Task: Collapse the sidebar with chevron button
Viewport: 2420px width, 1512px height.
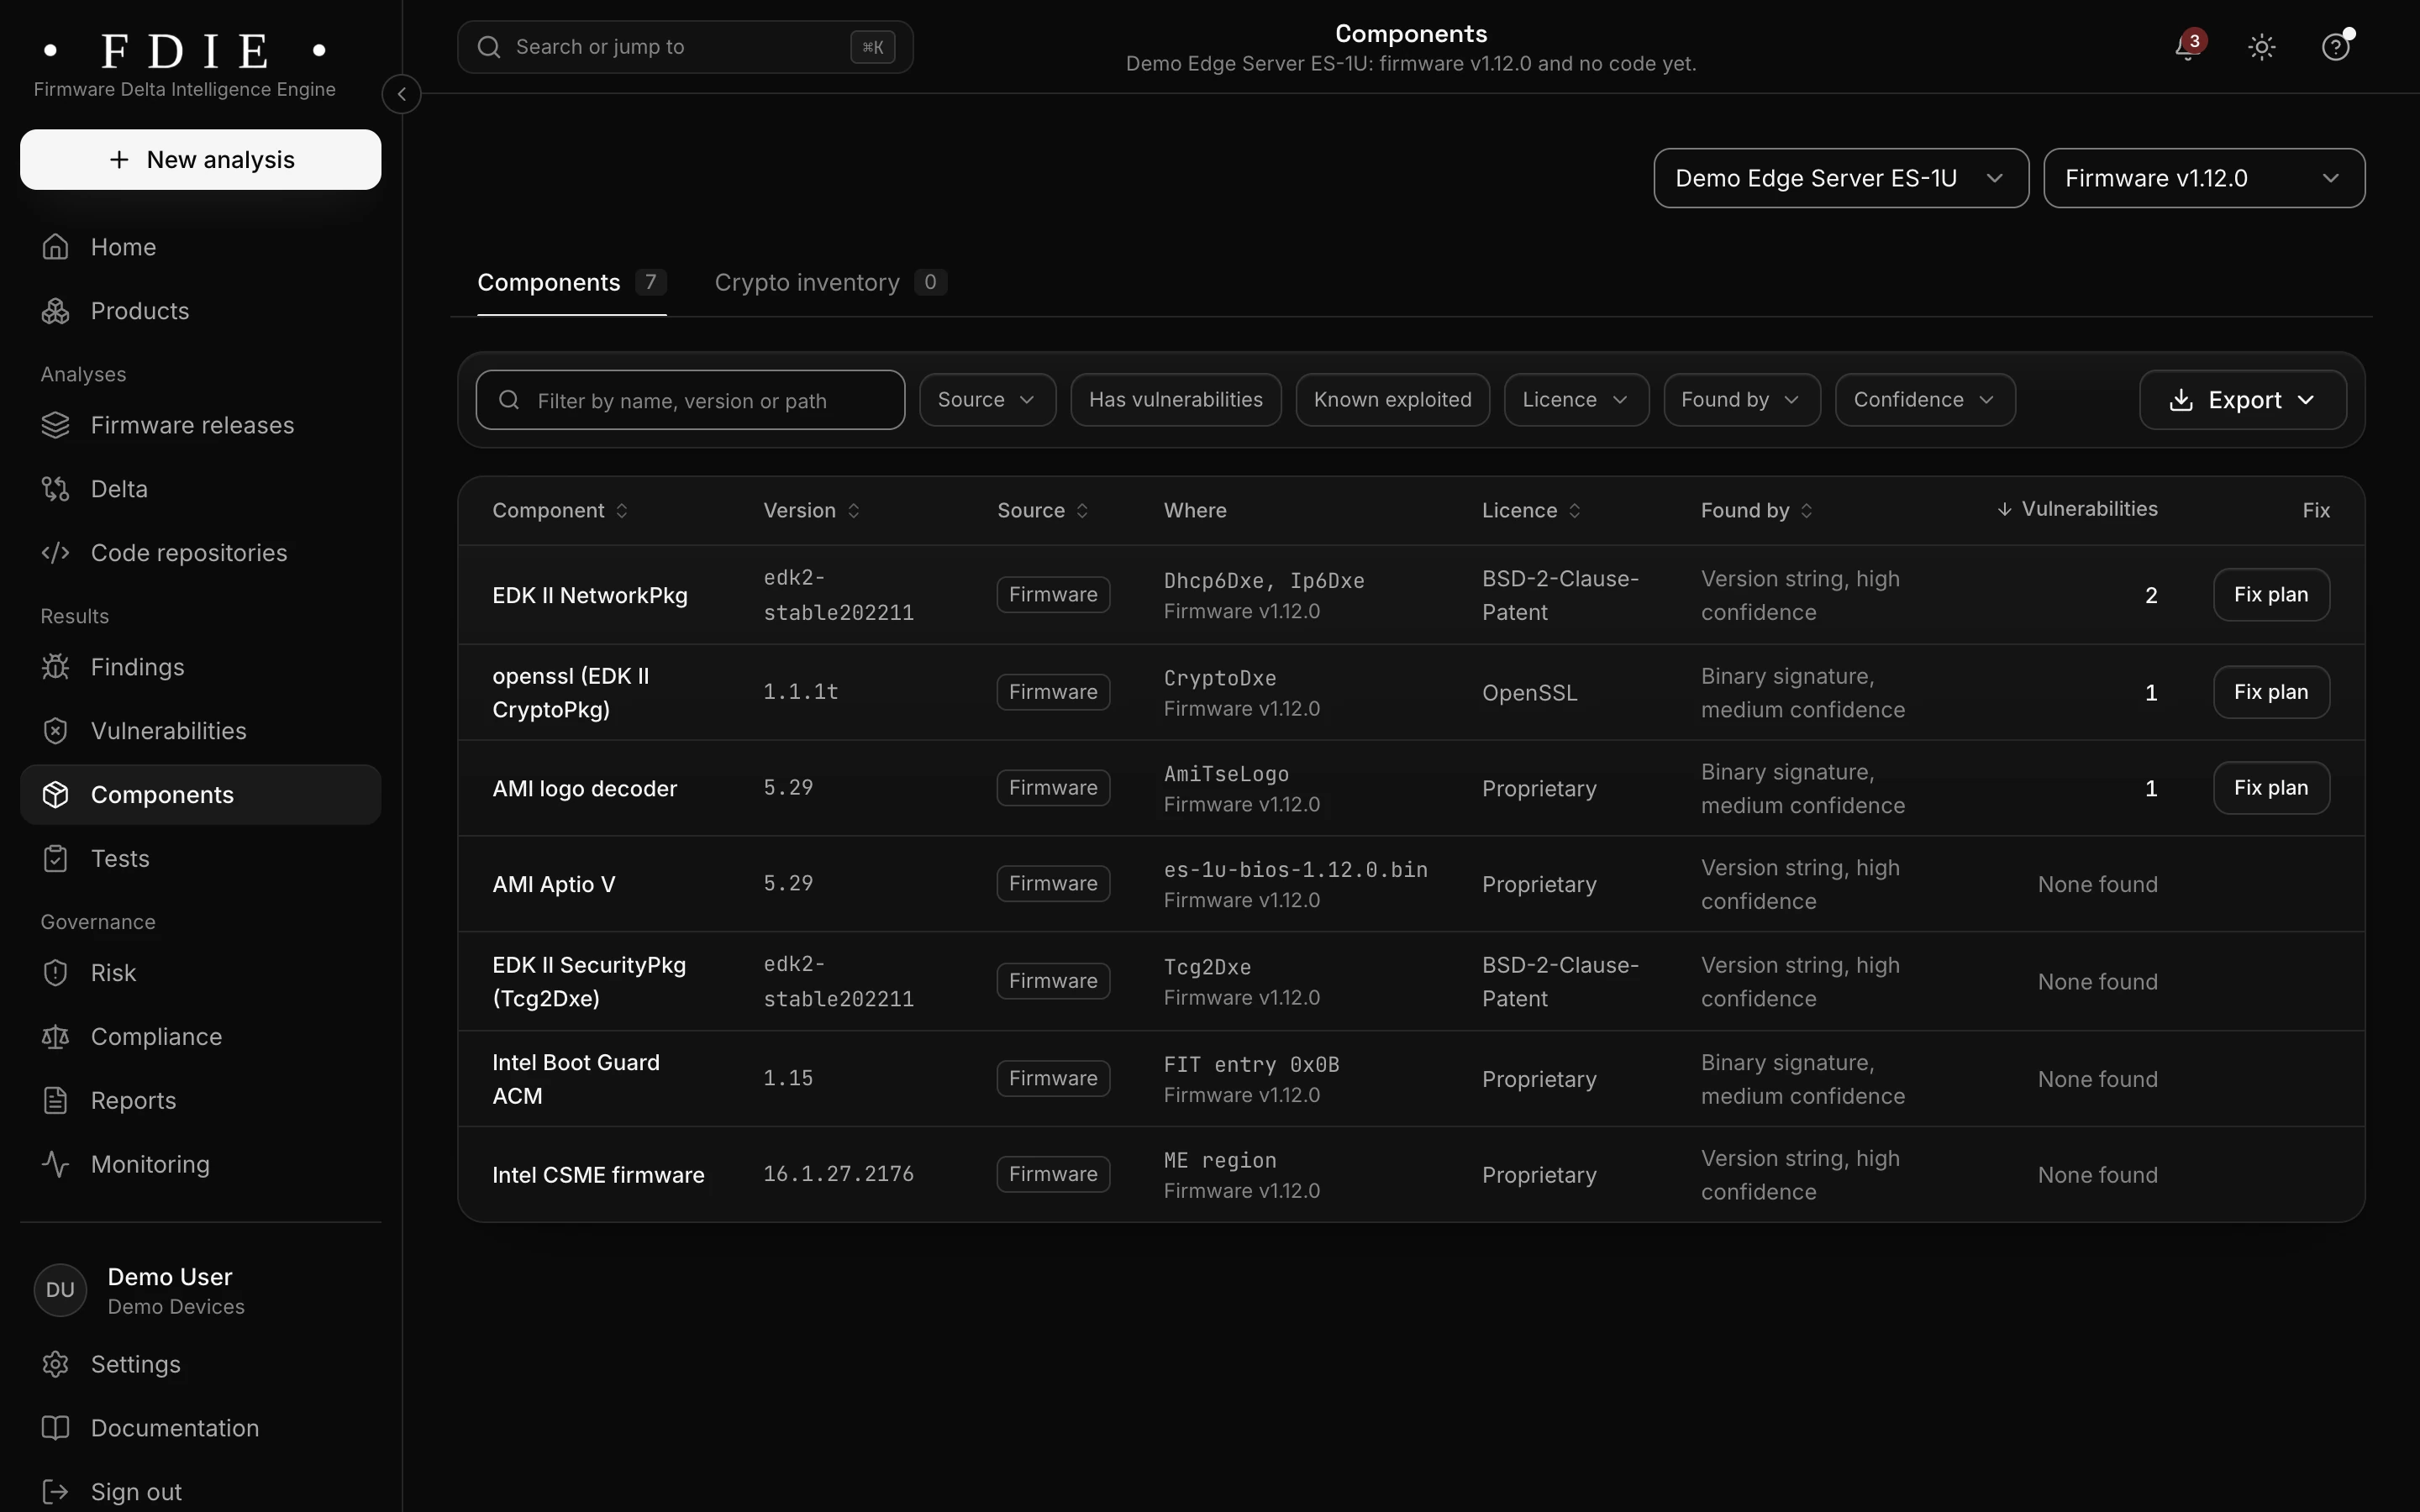Action: pyautogui.click(x=402, y=94)
